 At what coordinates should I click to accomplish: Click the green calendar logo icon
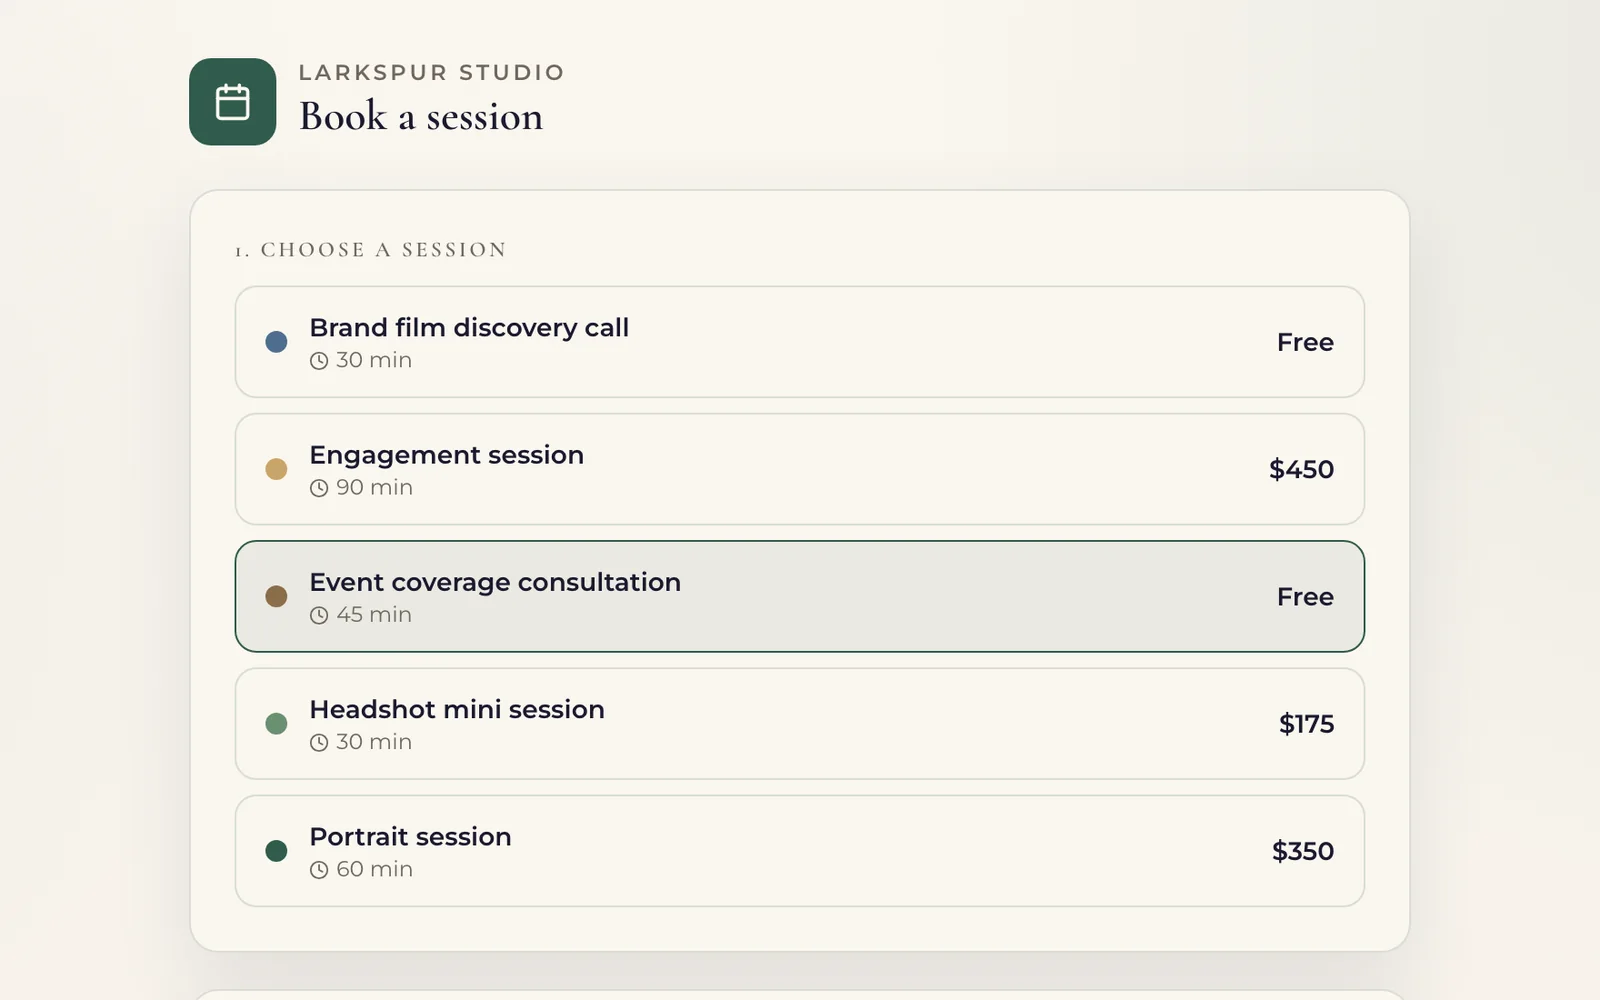pyautogui.click(x=232, y=102)
